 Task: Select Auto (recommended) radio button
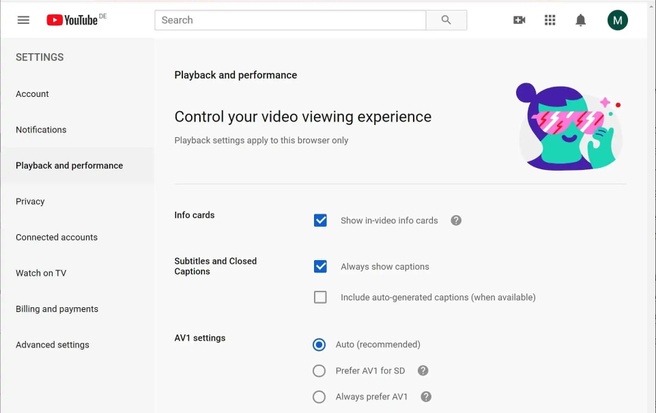[x=319, y=344]
